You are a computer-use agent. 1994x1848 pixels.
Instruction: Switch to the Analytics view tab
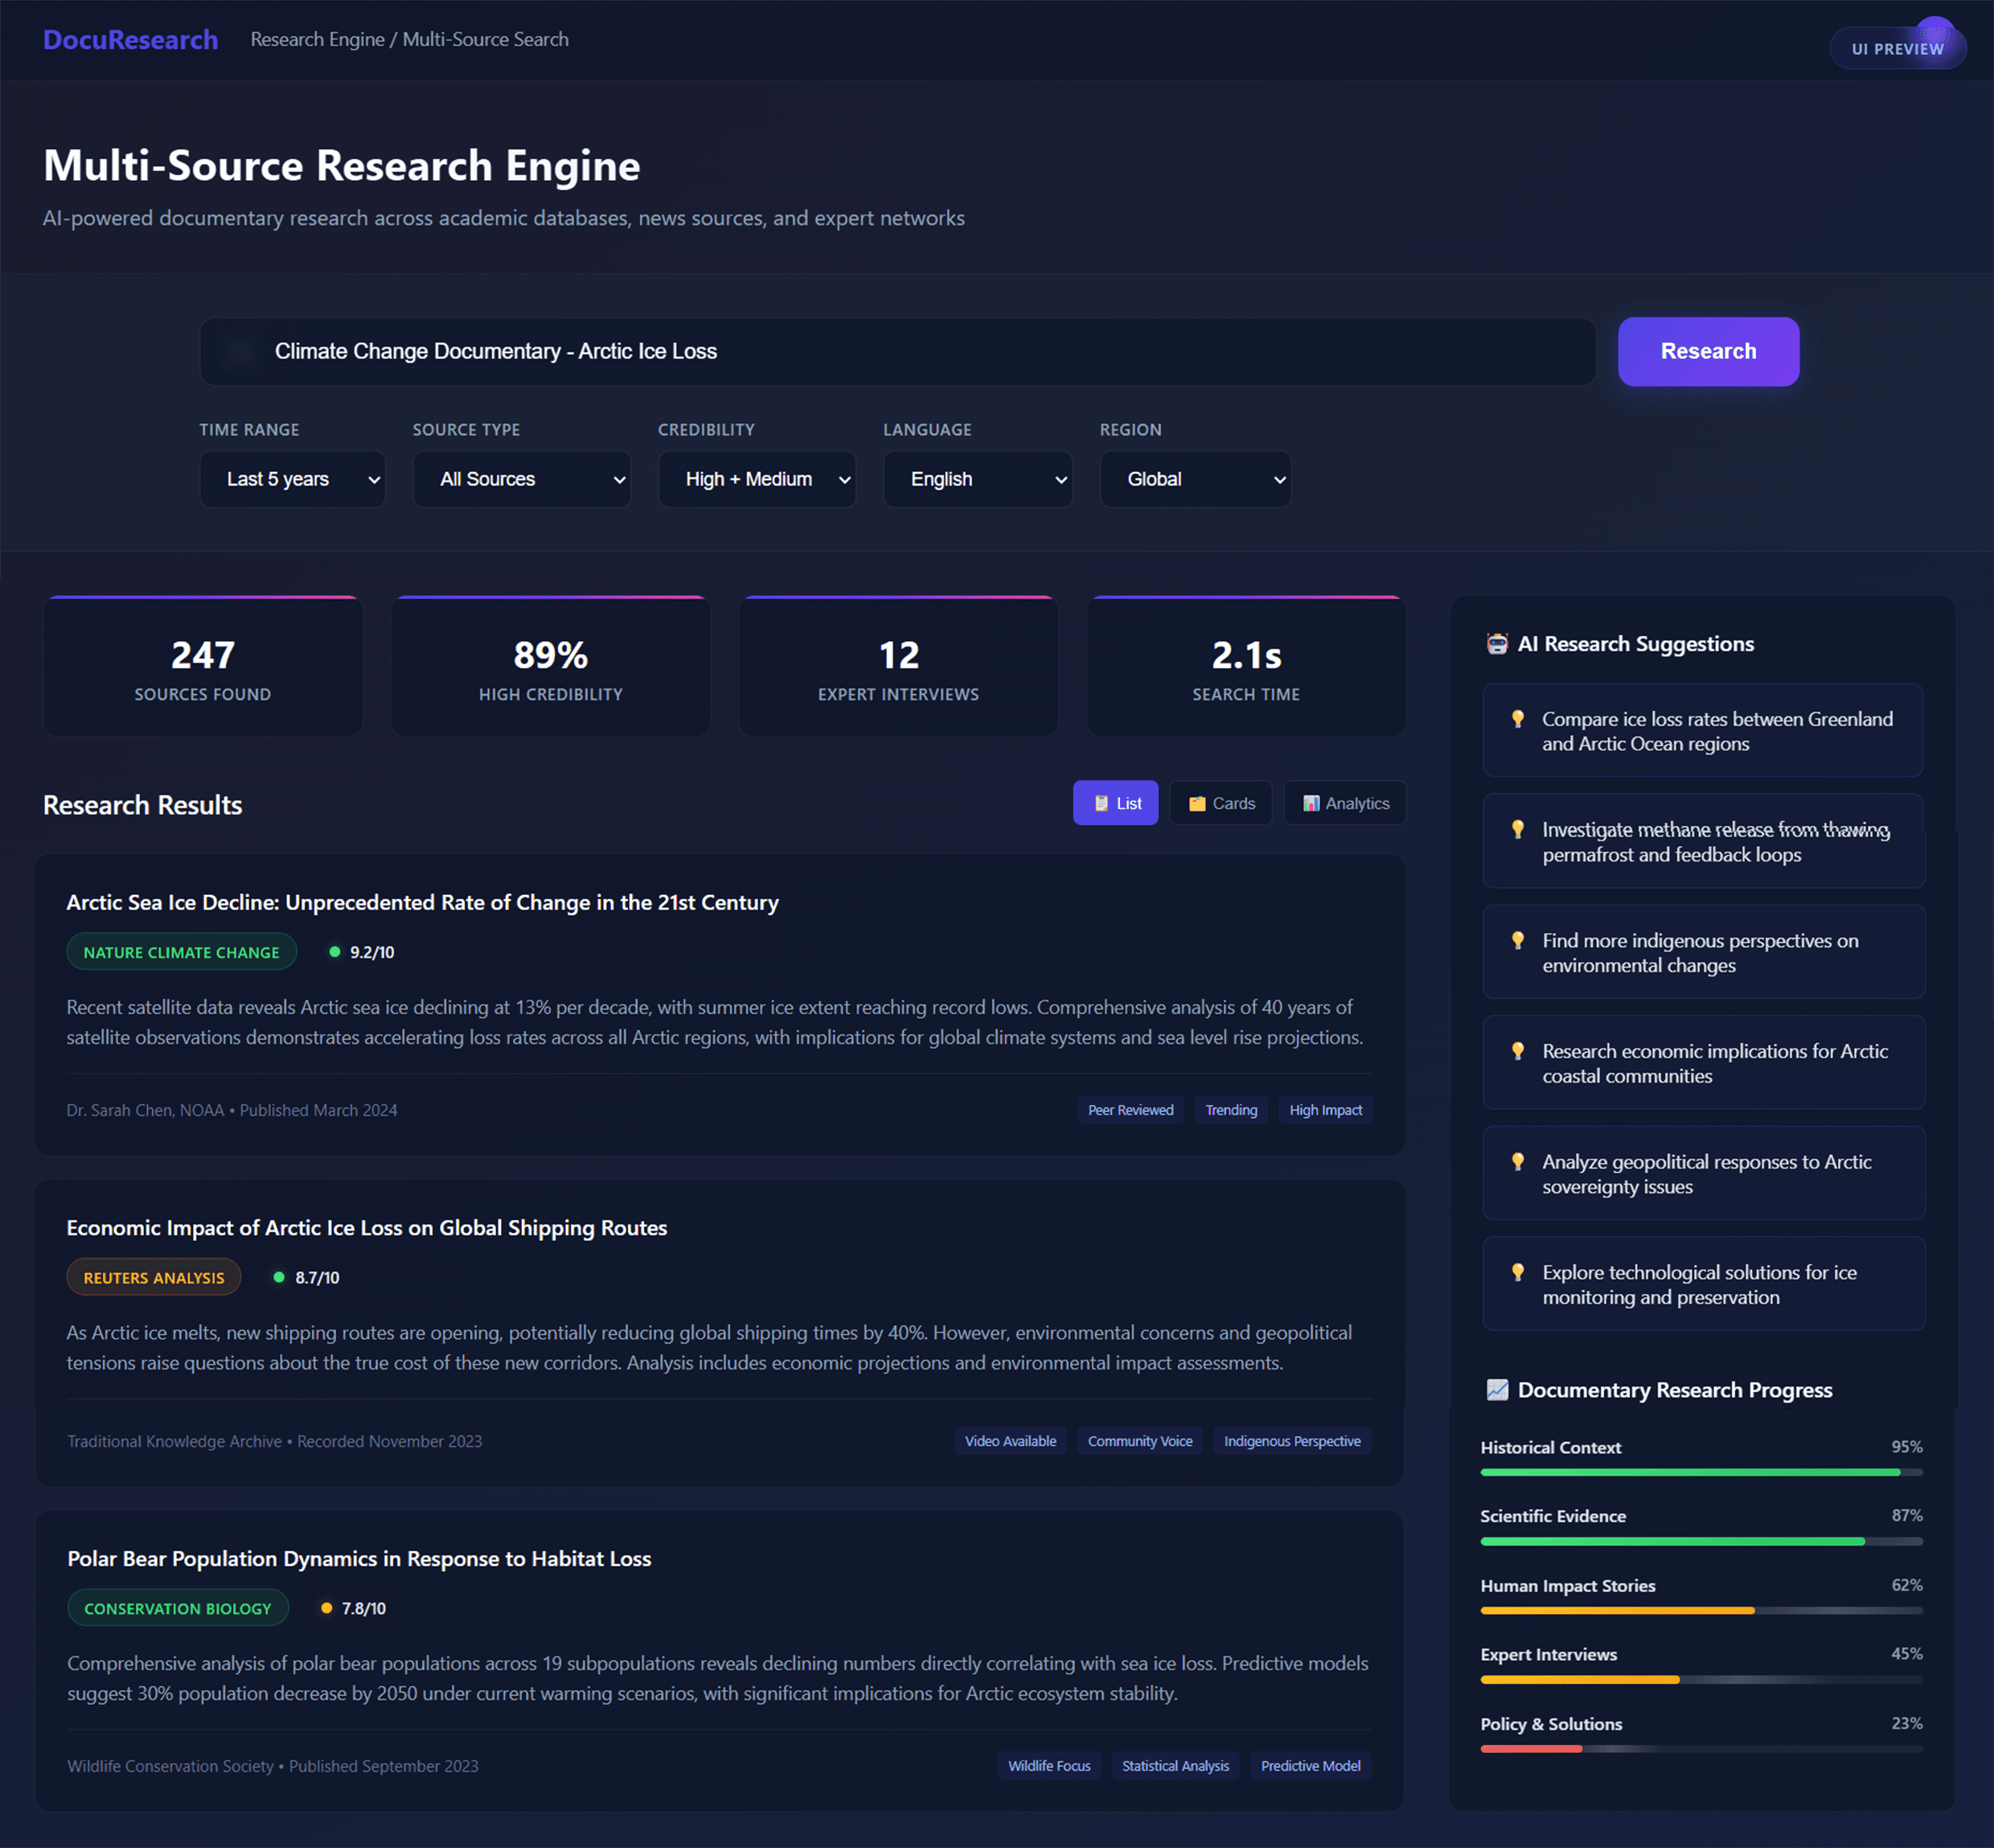point(1344,803)
